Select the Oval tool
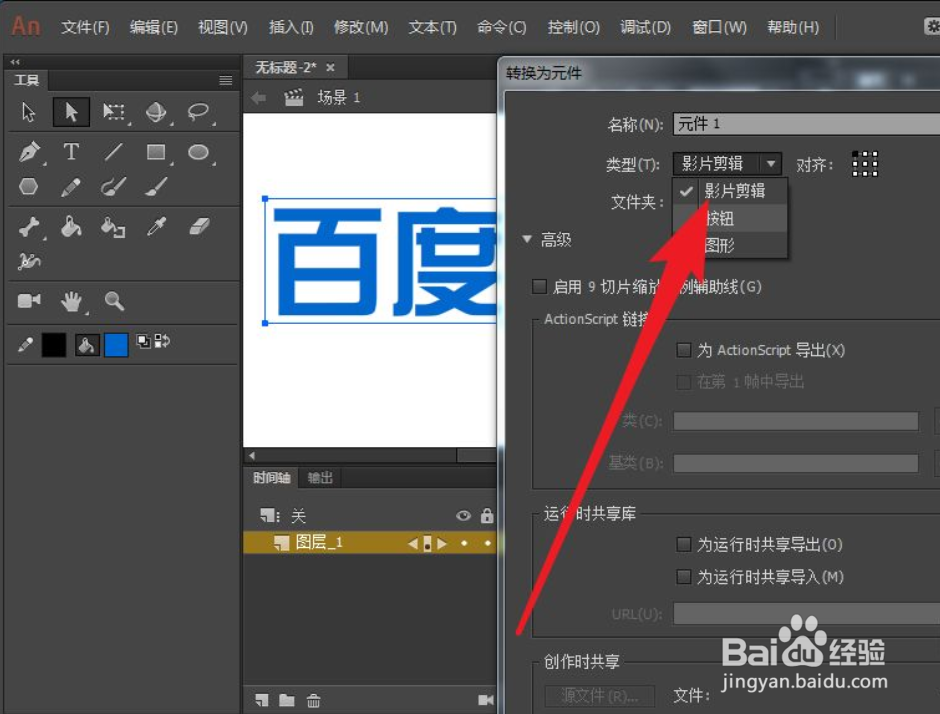The image size is (940, 714). (x=198, y=152)
